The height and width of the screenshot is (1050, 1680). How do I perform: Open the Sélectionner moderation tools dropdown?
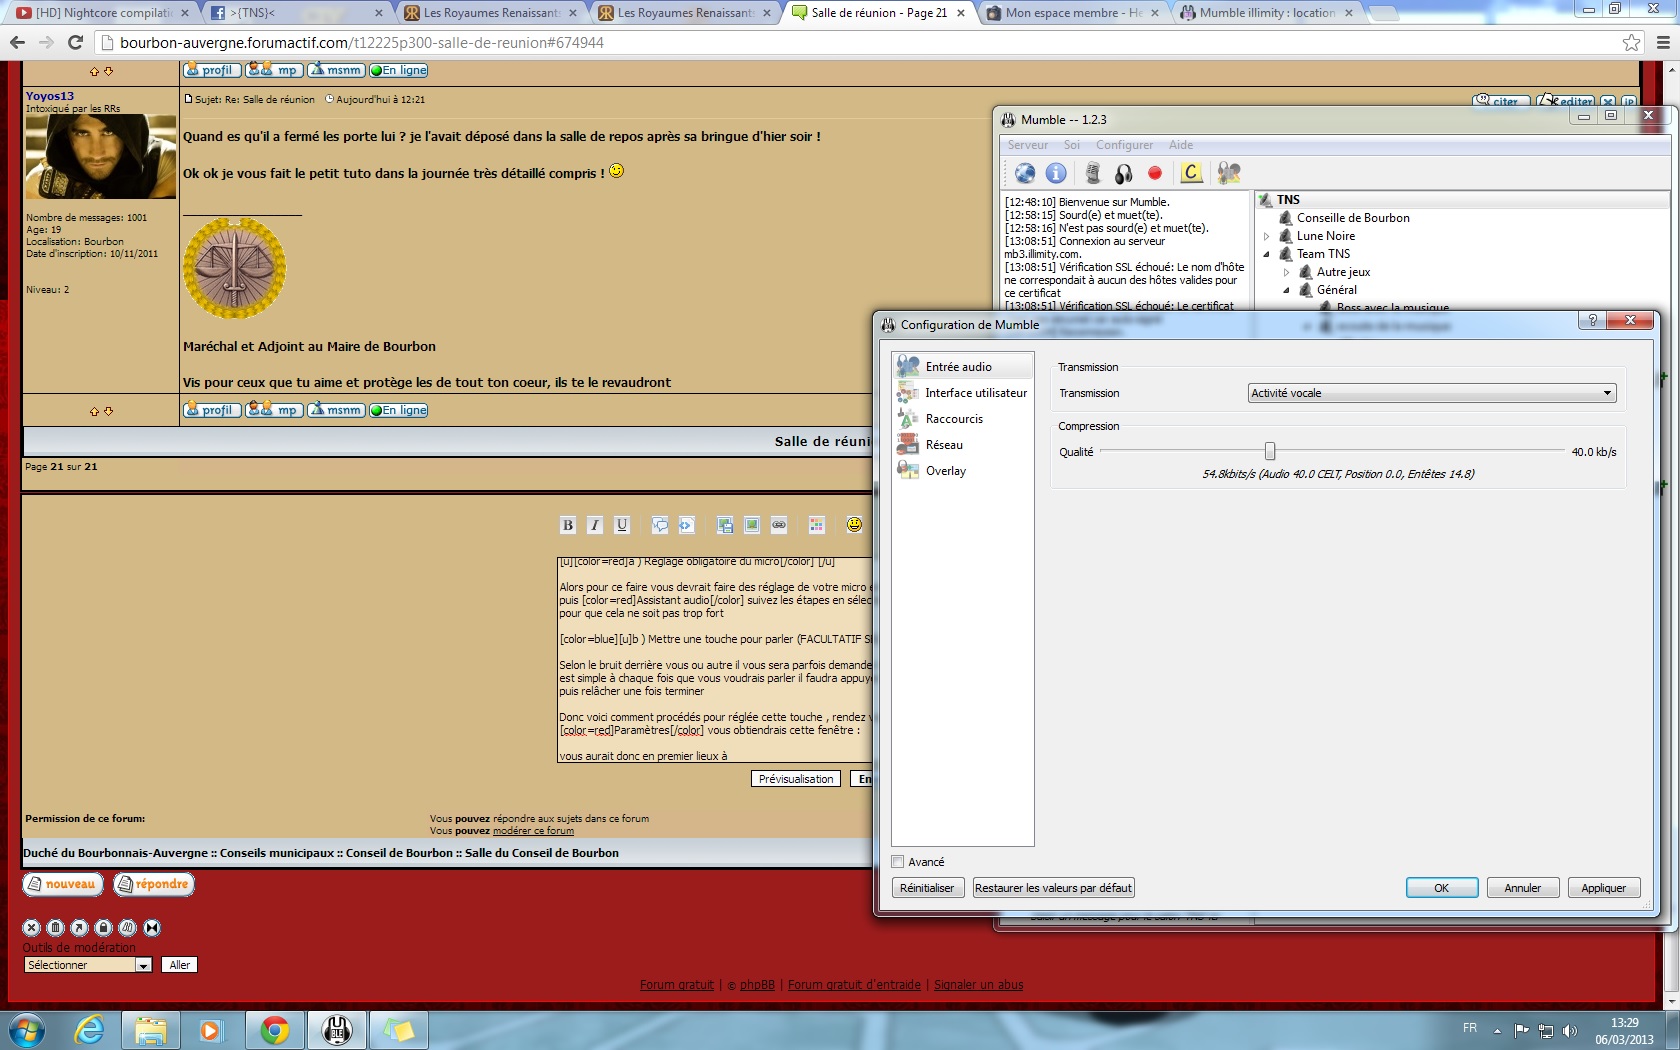pyautogui.click(x=88, y=965)
